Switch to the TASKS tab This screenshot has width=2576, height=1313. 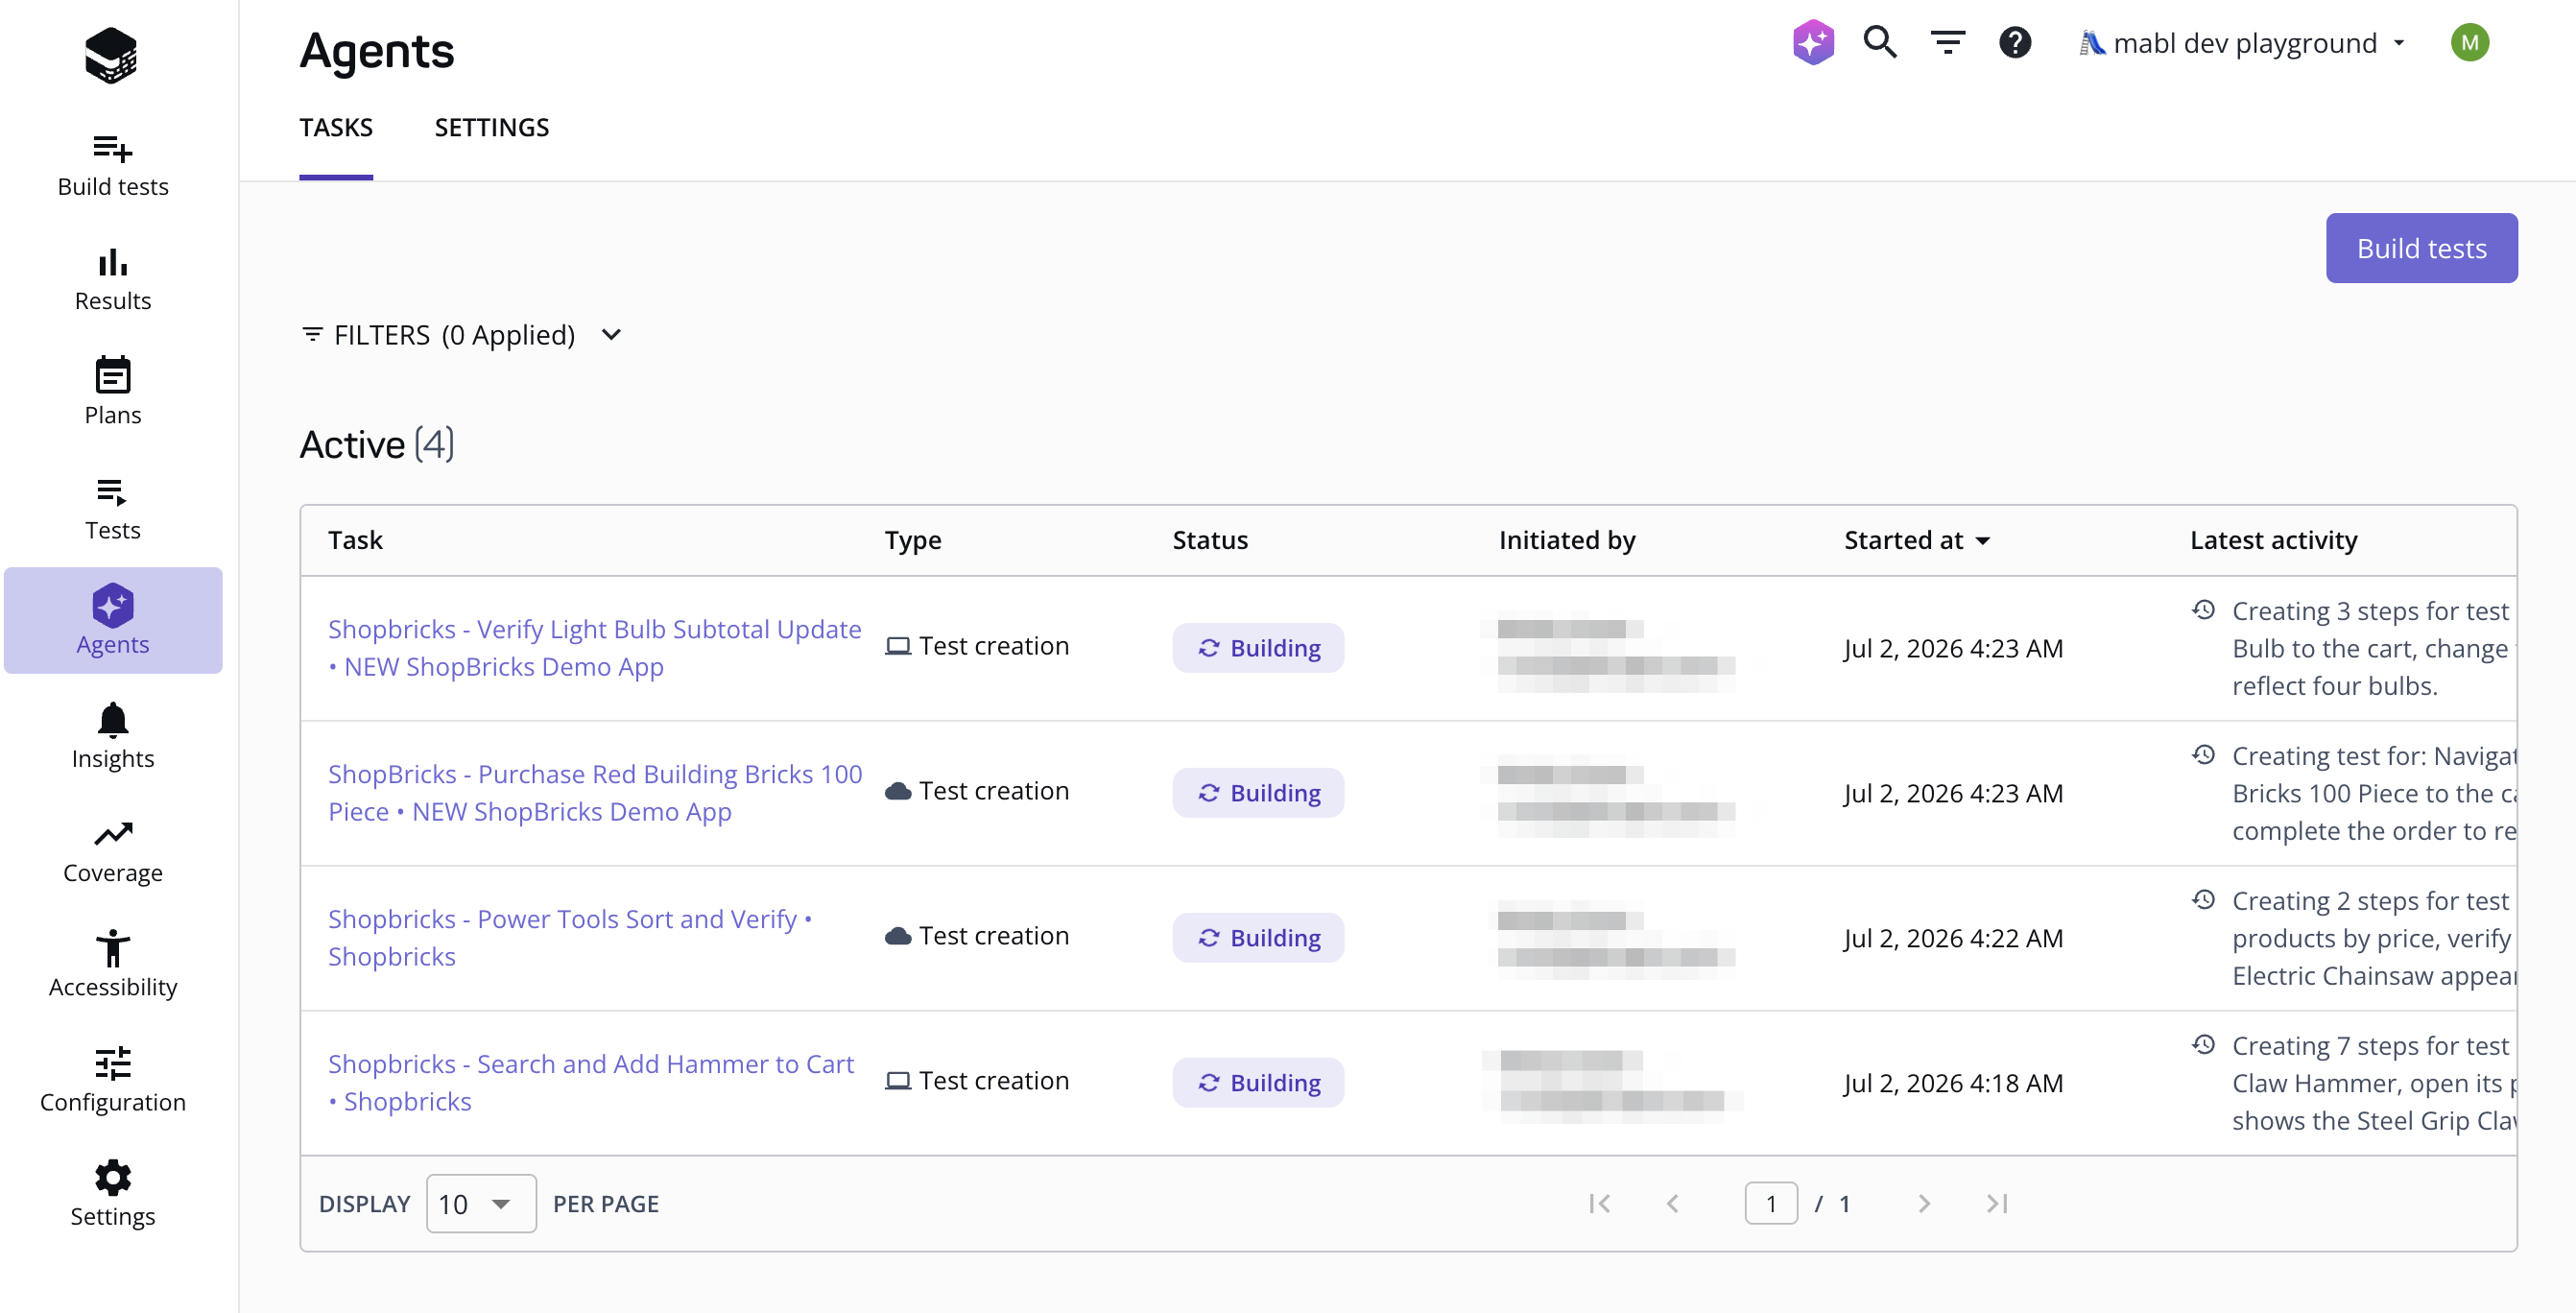click(x=336, y=127)
